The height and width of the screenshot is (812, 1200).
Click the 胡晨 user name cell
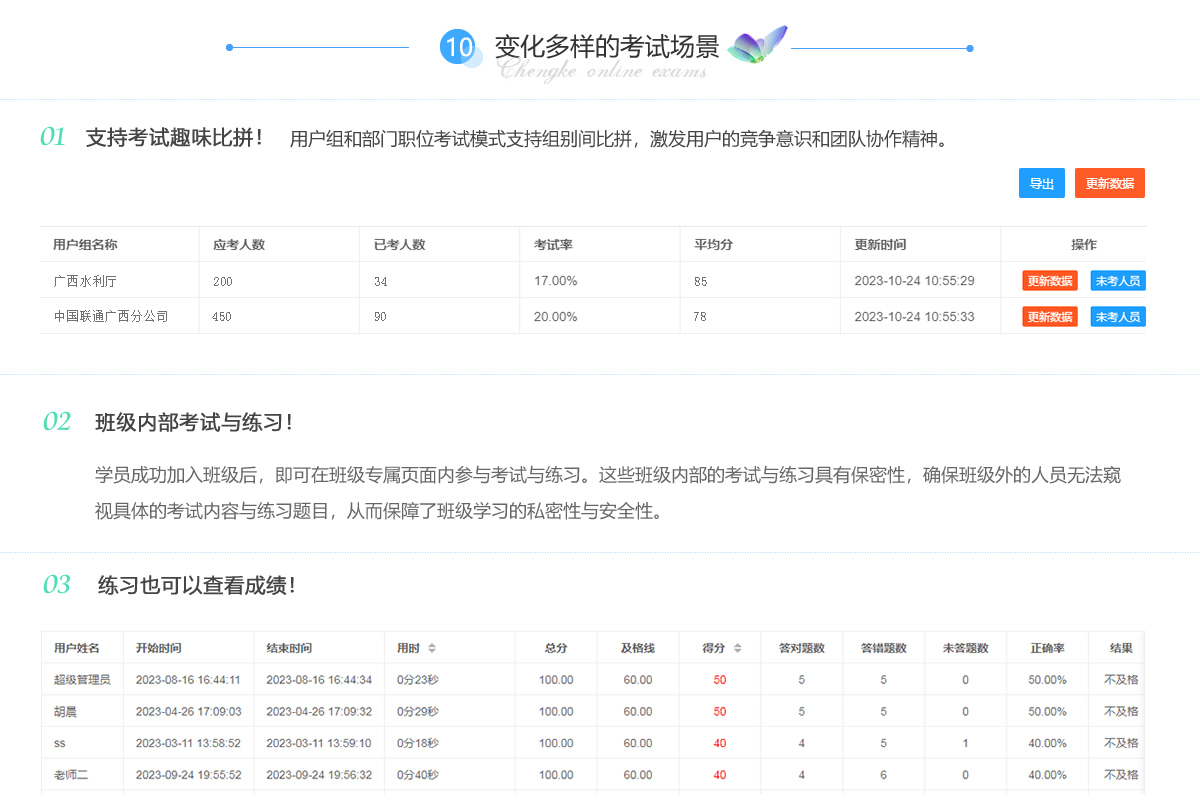(x=65, y=712)
